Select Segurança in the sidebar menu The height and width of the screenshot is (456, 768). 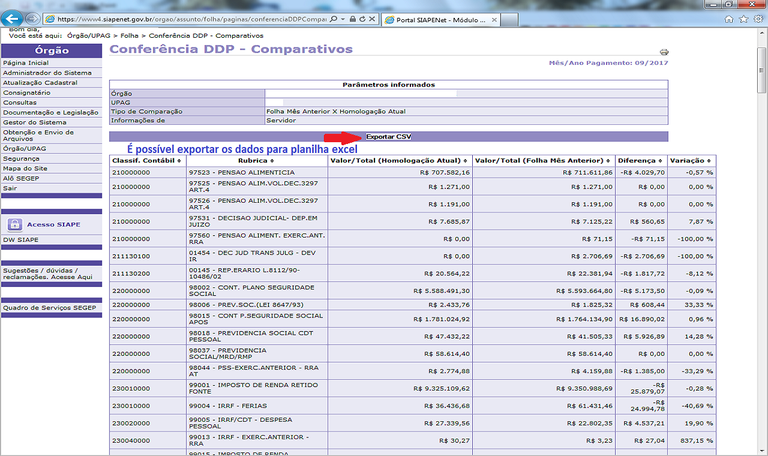click(x=21, y=158)
